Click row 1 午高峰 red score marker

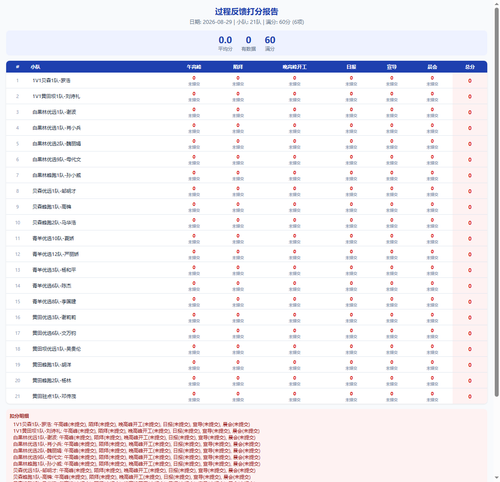(194, 78)
